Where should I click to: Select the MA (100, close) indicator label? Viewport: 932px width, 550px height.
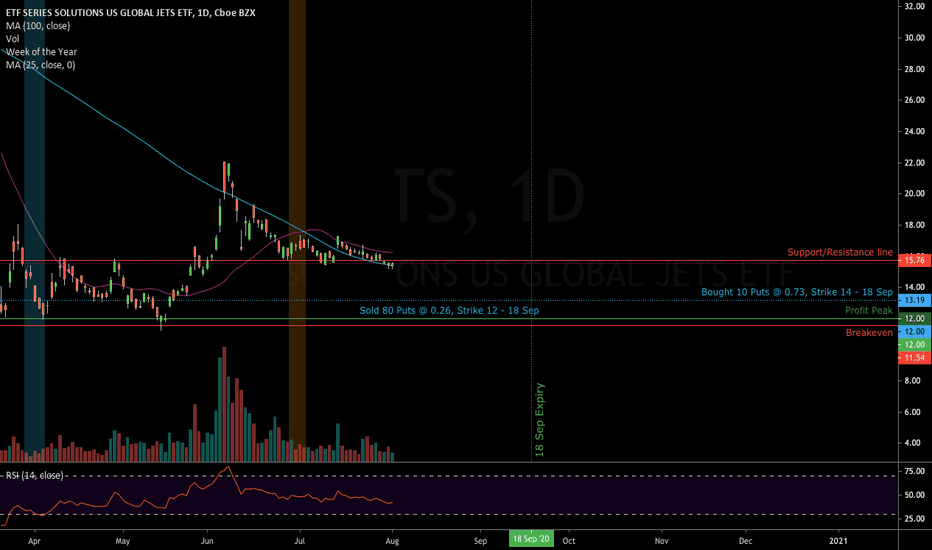click(38, 26)
